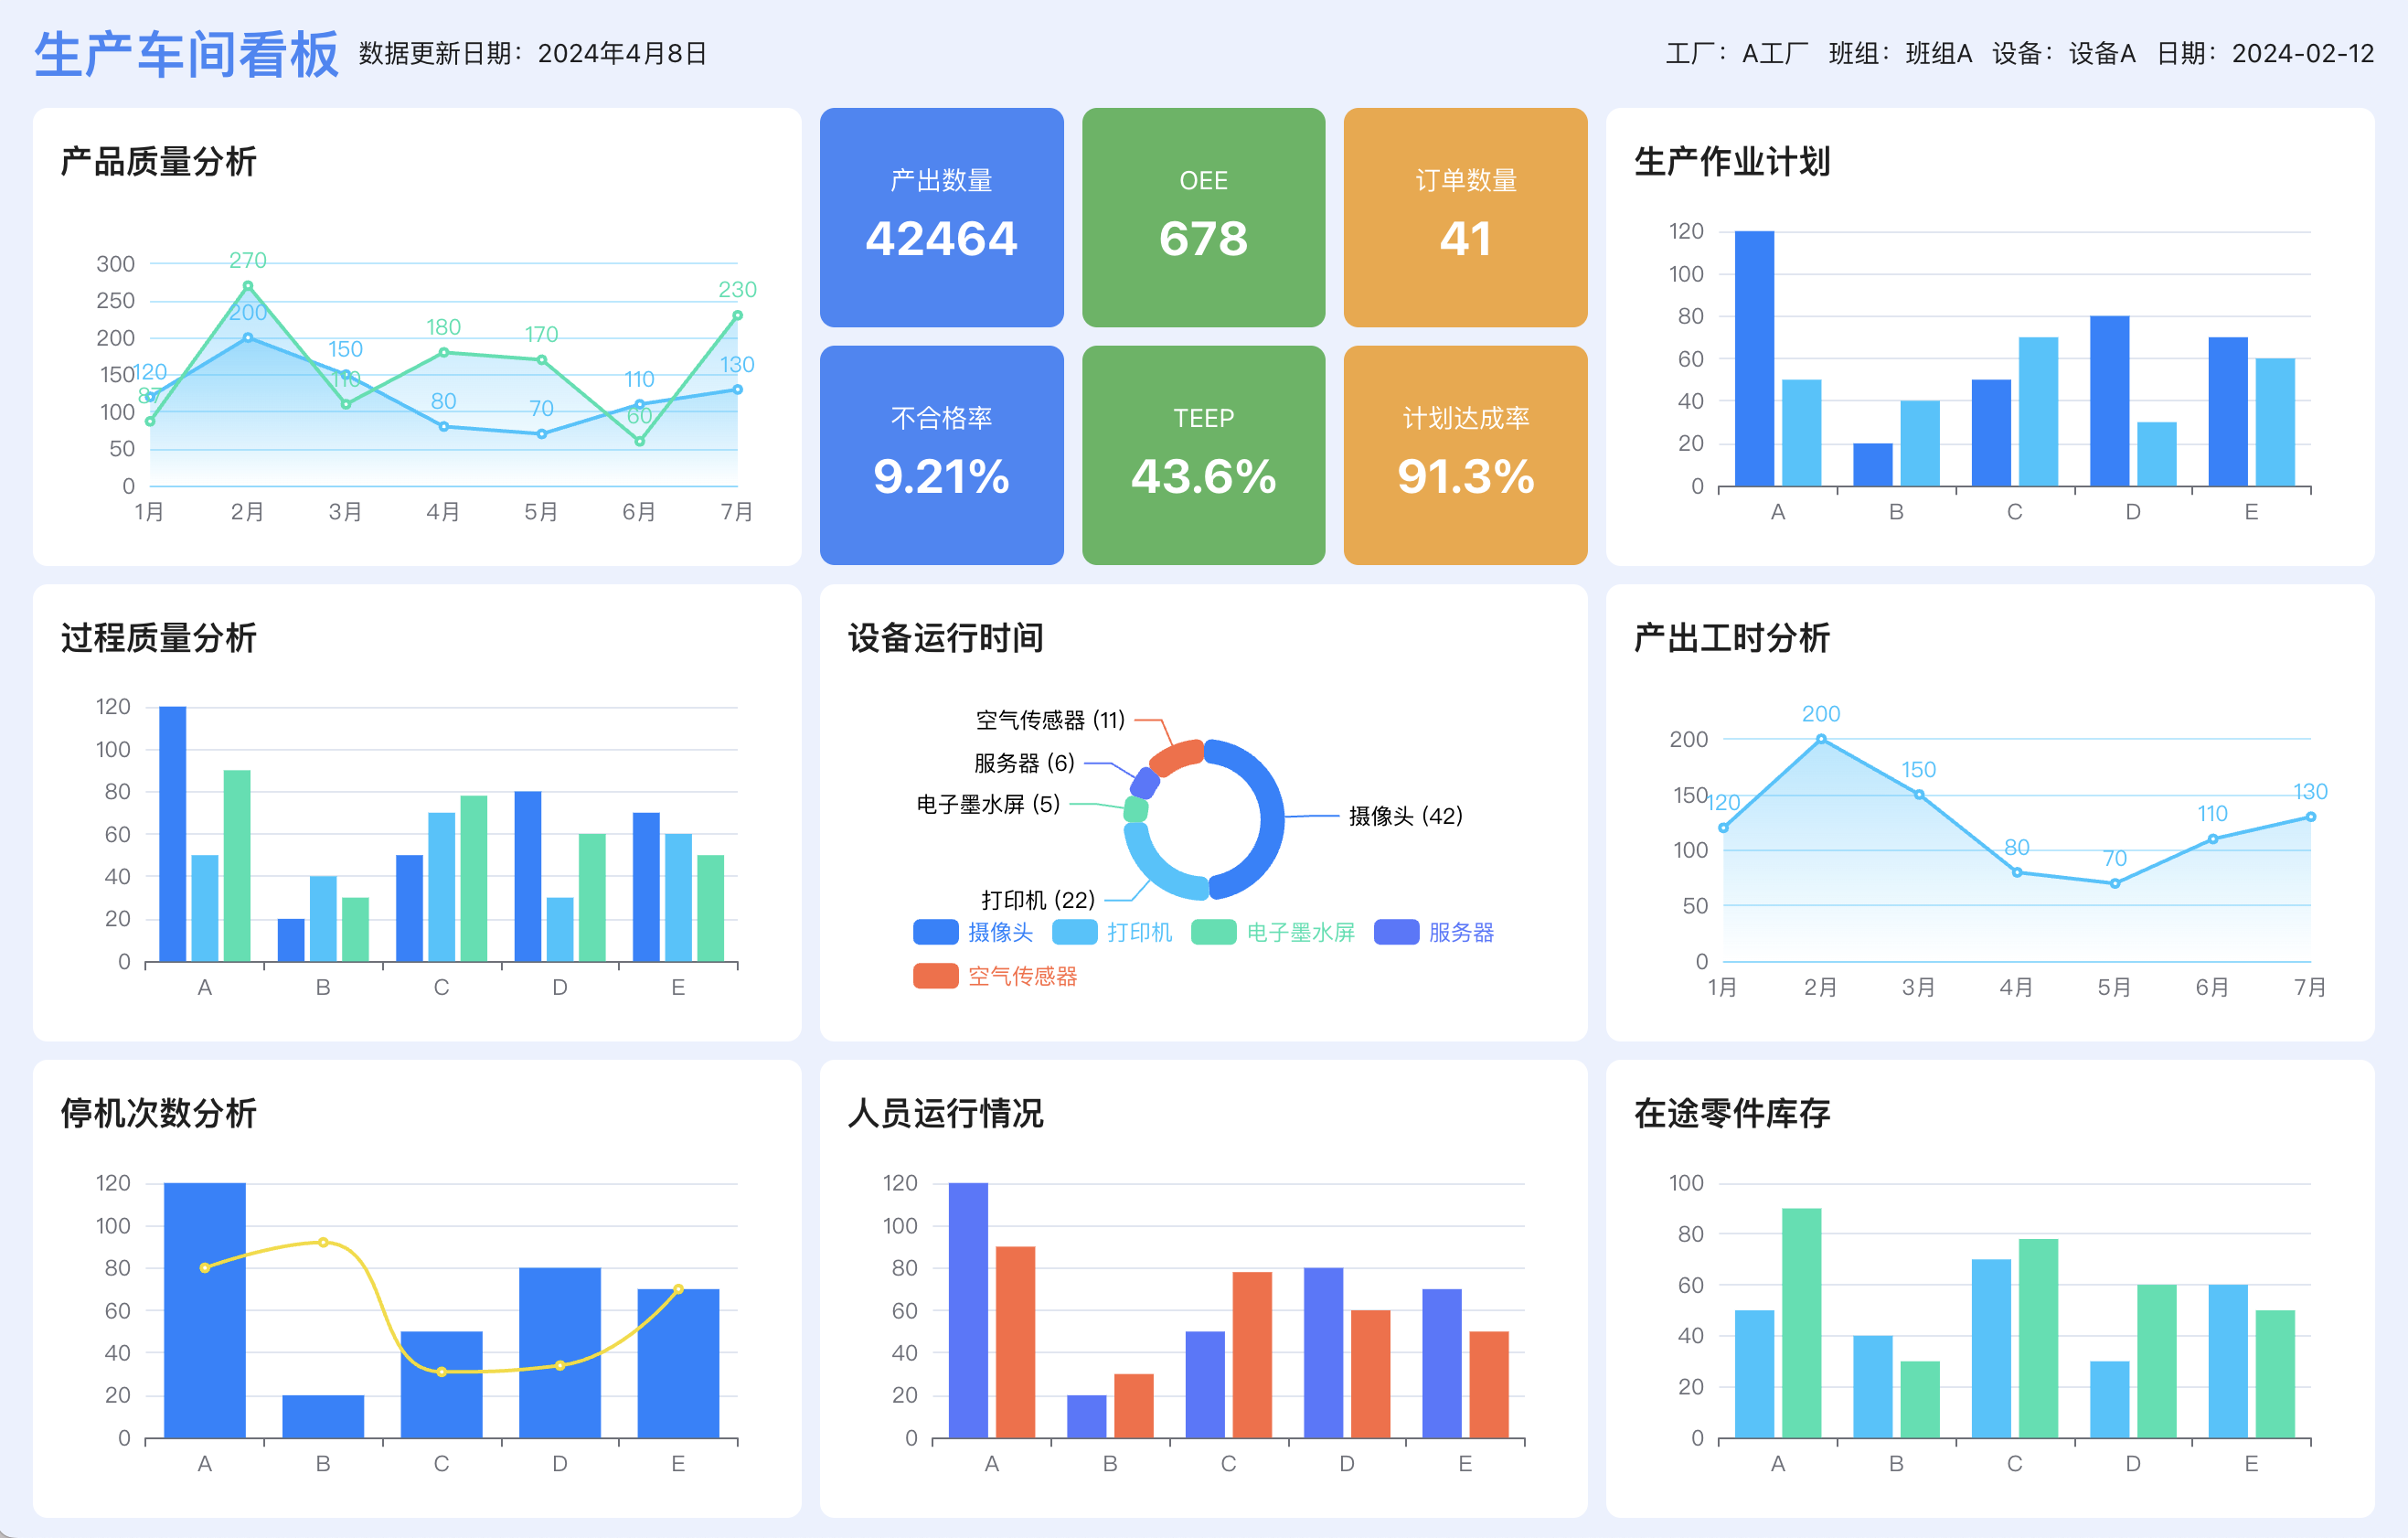Image resolution: width=2408 pixels, height=1538 pixels.
Task: Open the TEEP 43.6% card
Action: click(x=1203, y=455)
